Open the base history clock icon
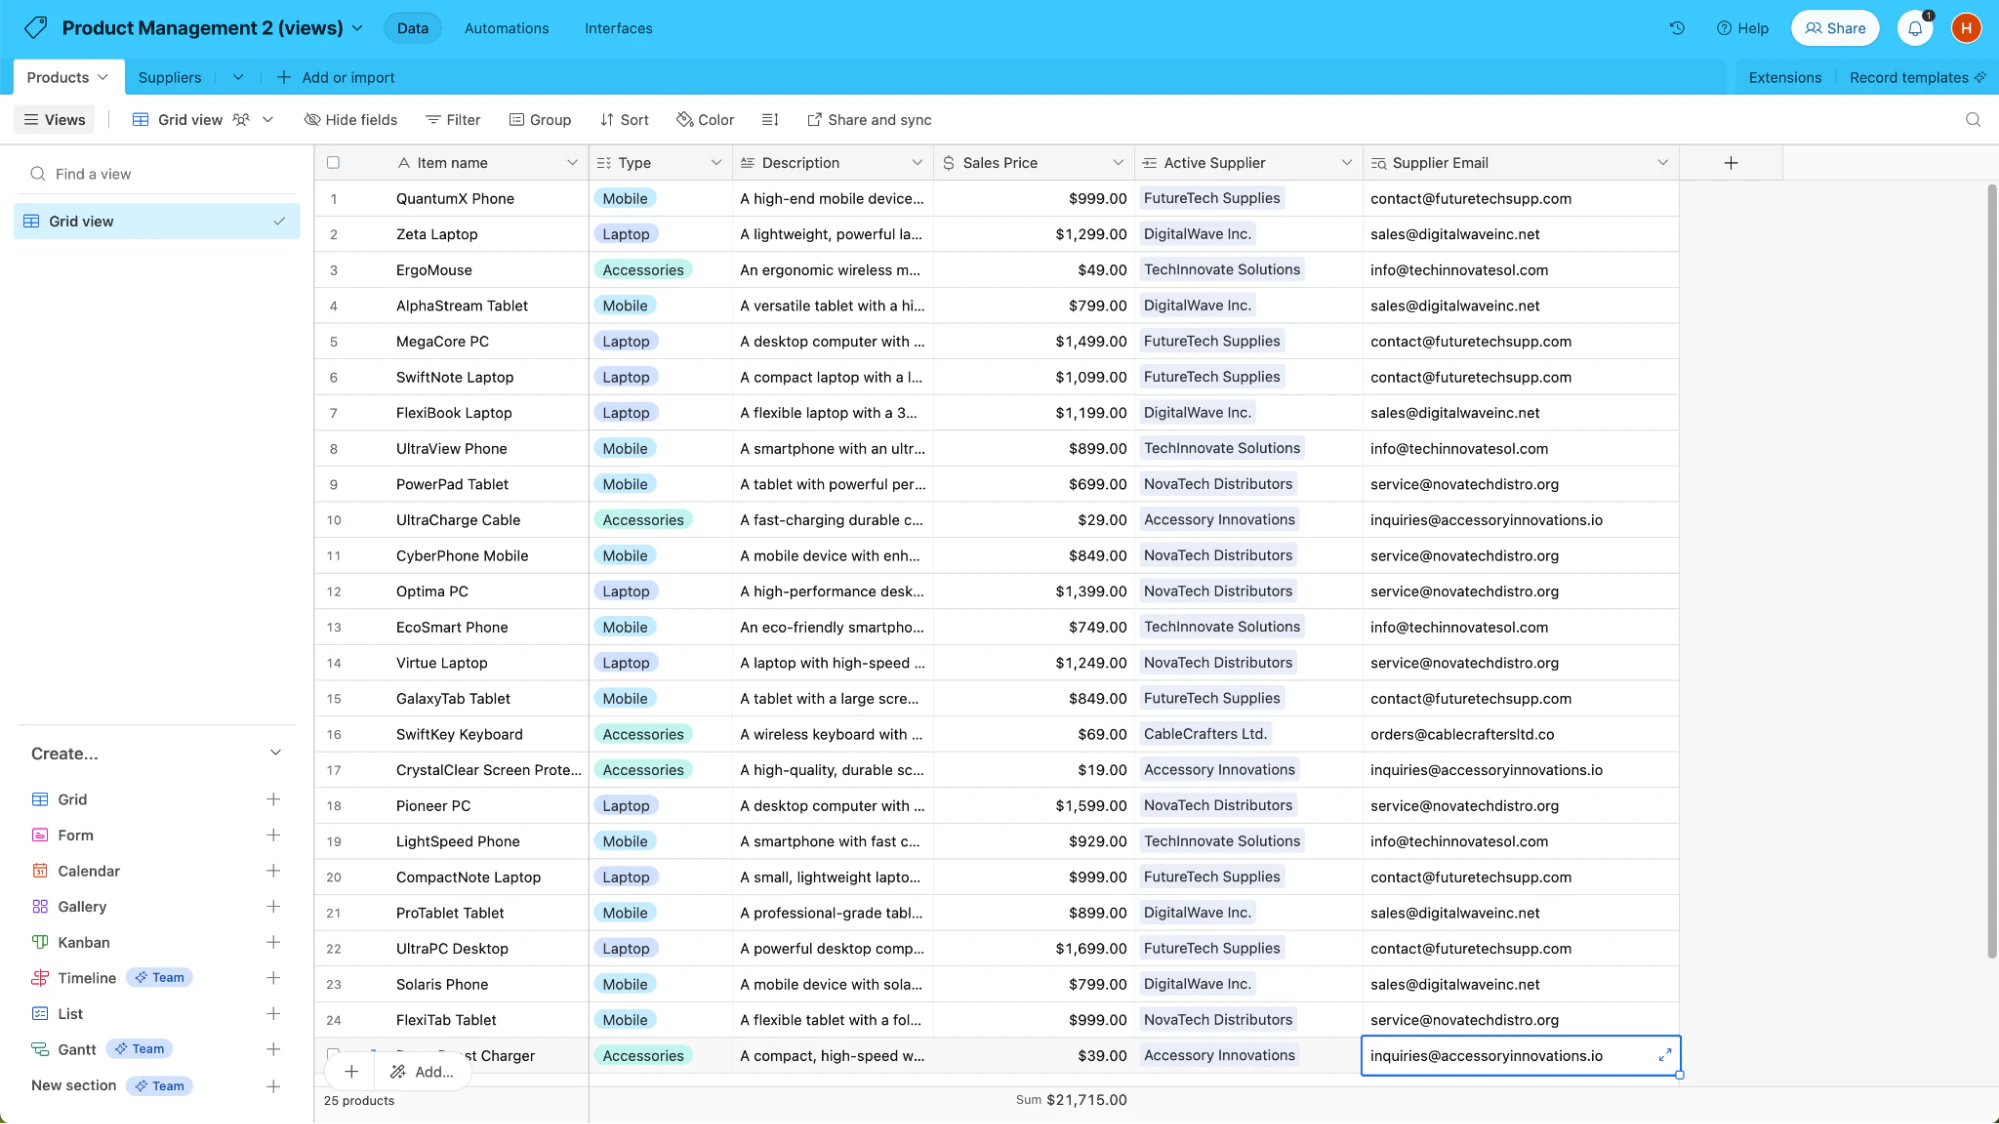This screenshot has height=1124, width=1999. [x=1677, y=28]
